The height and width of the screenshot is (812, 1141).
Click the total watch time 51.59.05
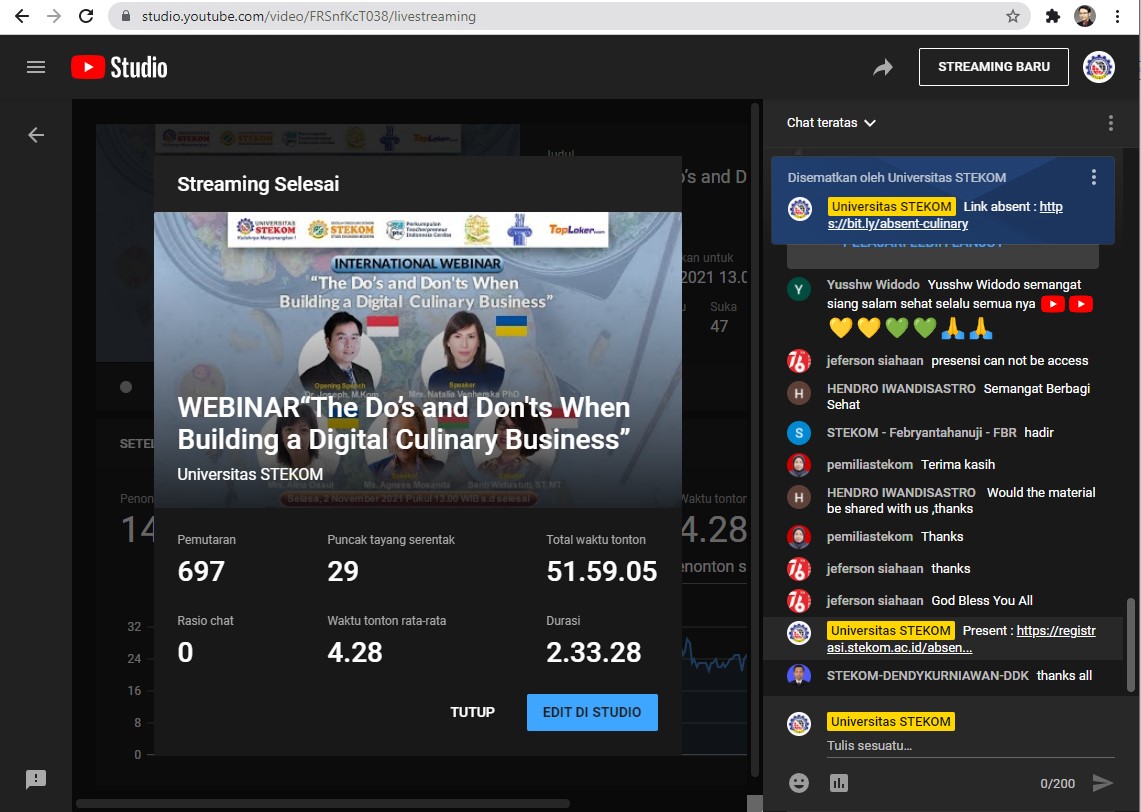(602, 571)
